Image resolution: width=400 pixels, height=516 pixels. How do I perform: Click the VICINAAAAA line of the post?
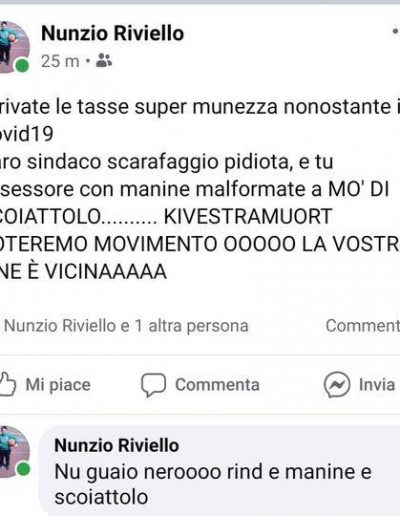83,271
